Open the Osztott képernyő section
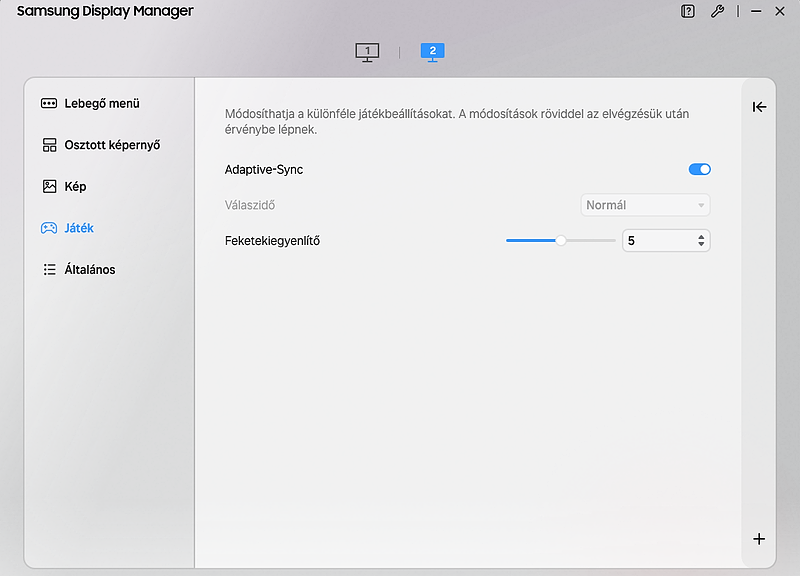The image size is (800, 576). [112, 145]
